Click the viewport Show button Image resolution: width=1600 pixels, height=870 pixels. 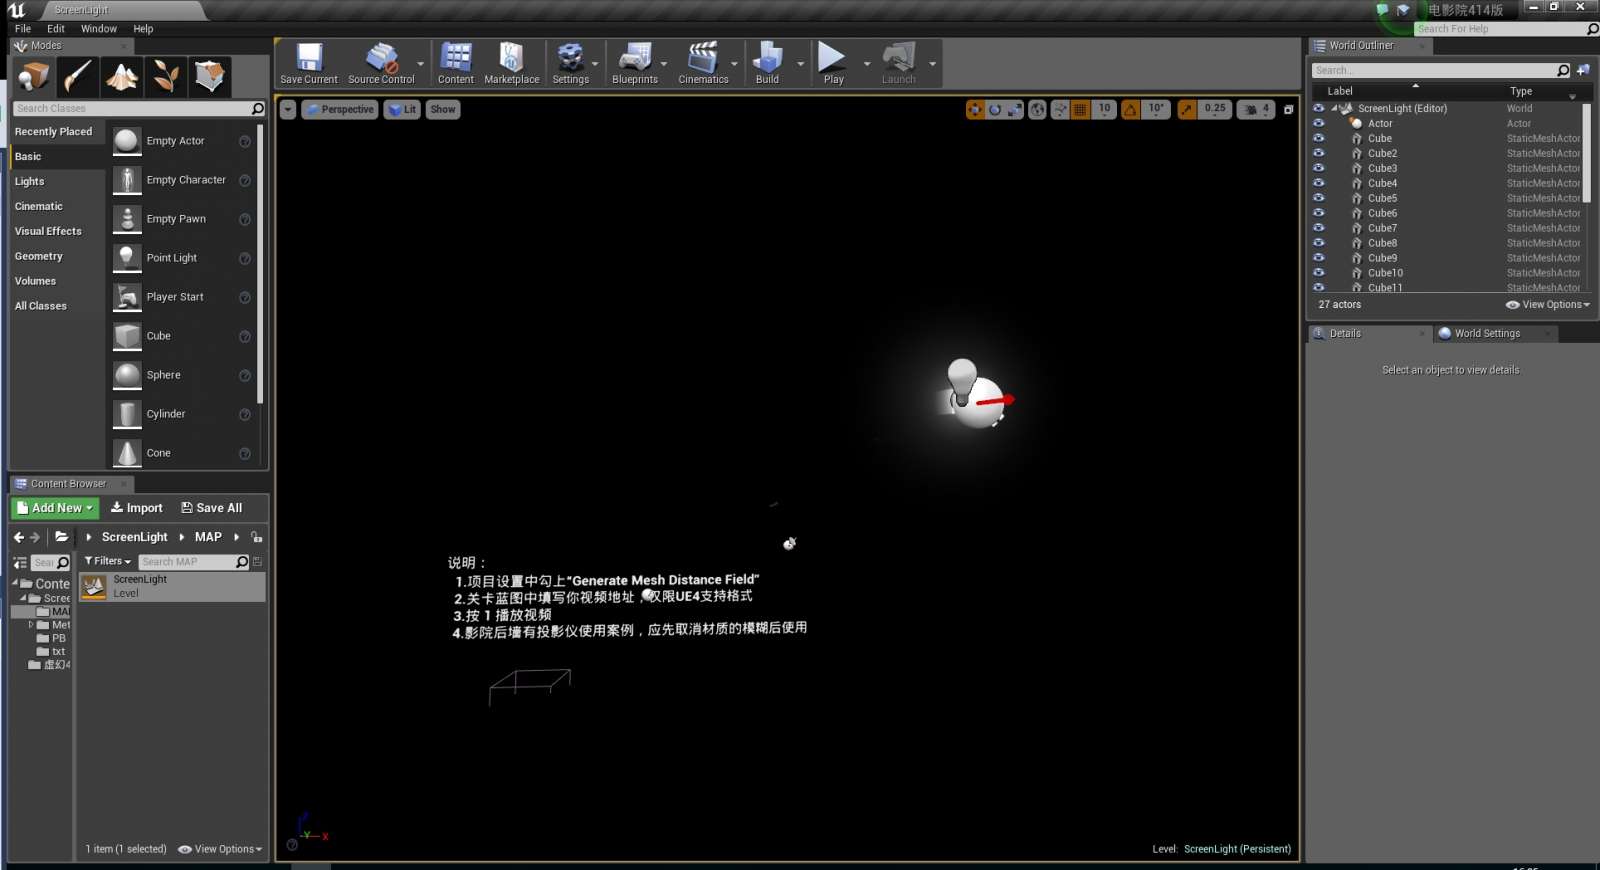click(443, 110)
